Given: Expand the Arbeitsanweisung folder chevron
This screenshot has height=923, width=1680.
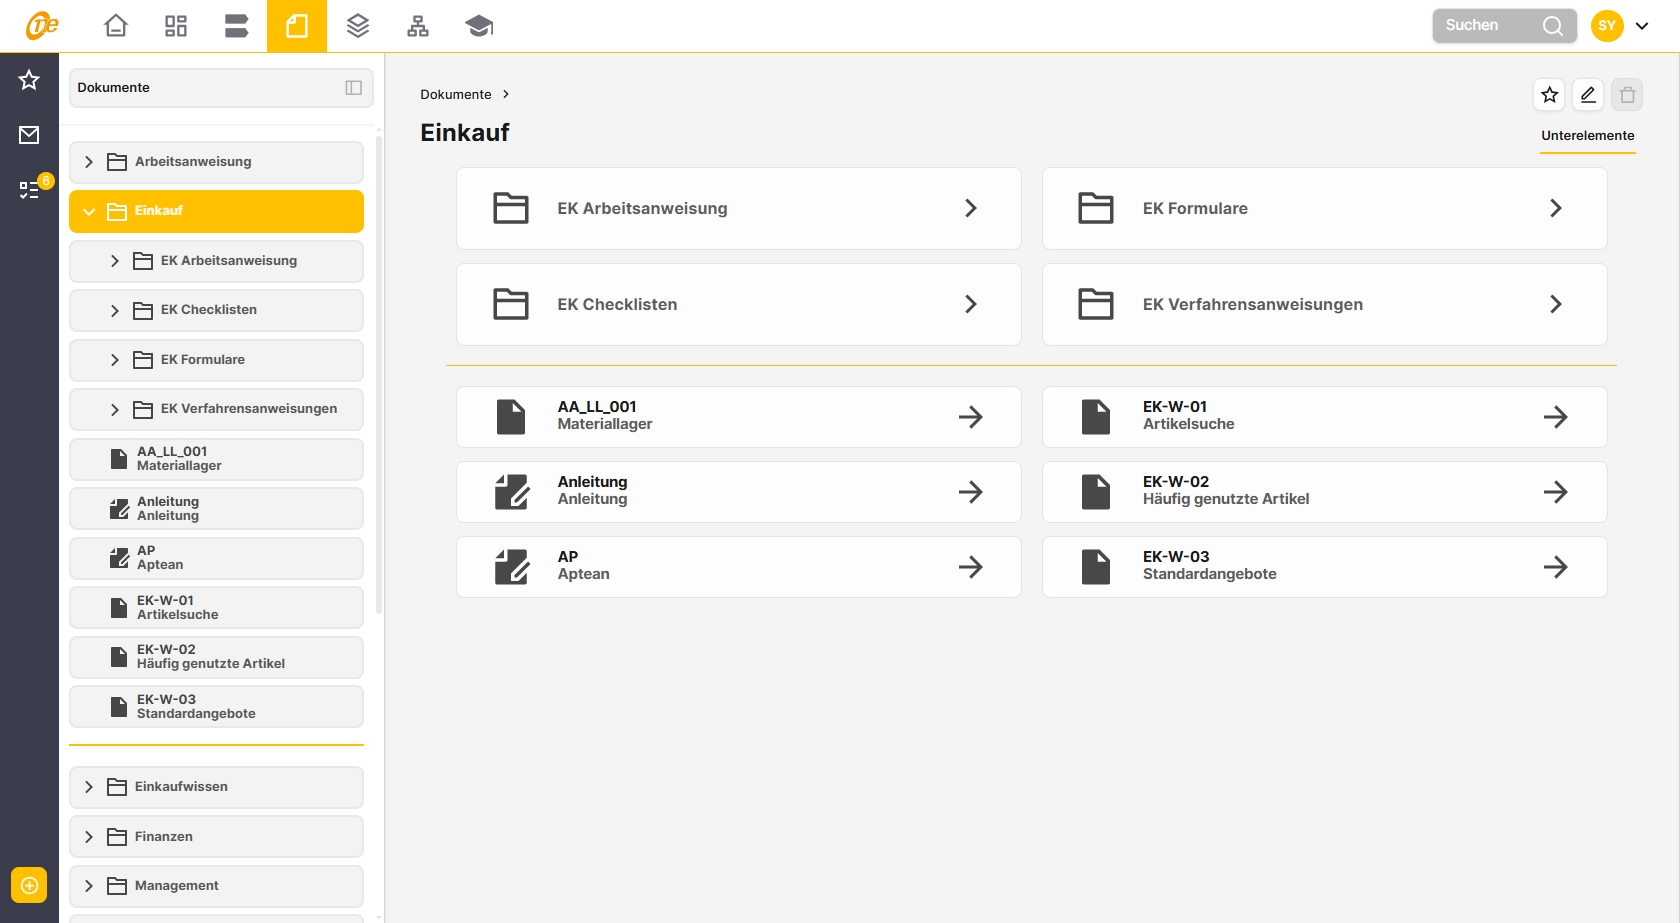Looking at the screenshot, I should coord(89,162).
